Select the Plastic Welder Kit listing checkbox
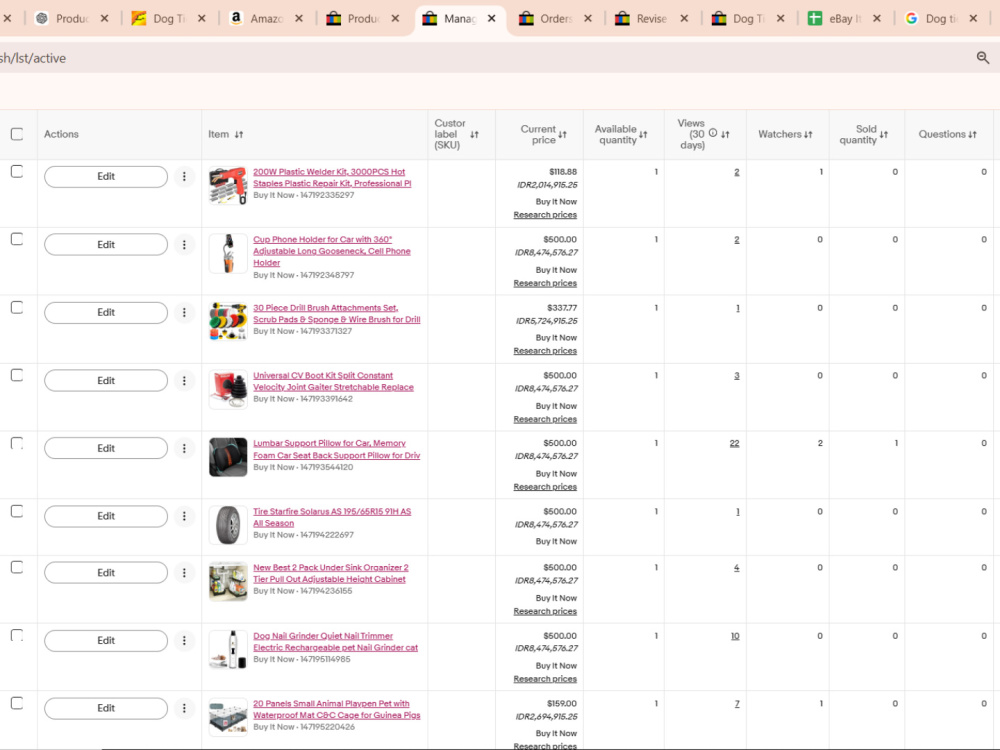The width and height of the screenshot is (1000, 750). 17,172
